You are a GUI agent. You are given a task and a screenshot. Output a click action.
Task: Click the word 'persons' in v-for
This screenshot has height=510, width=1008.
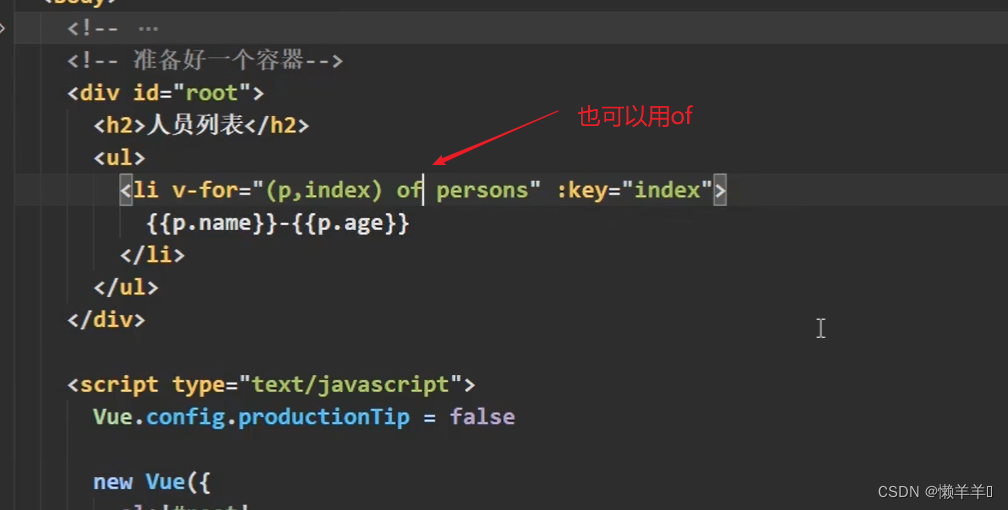(481, 190)
